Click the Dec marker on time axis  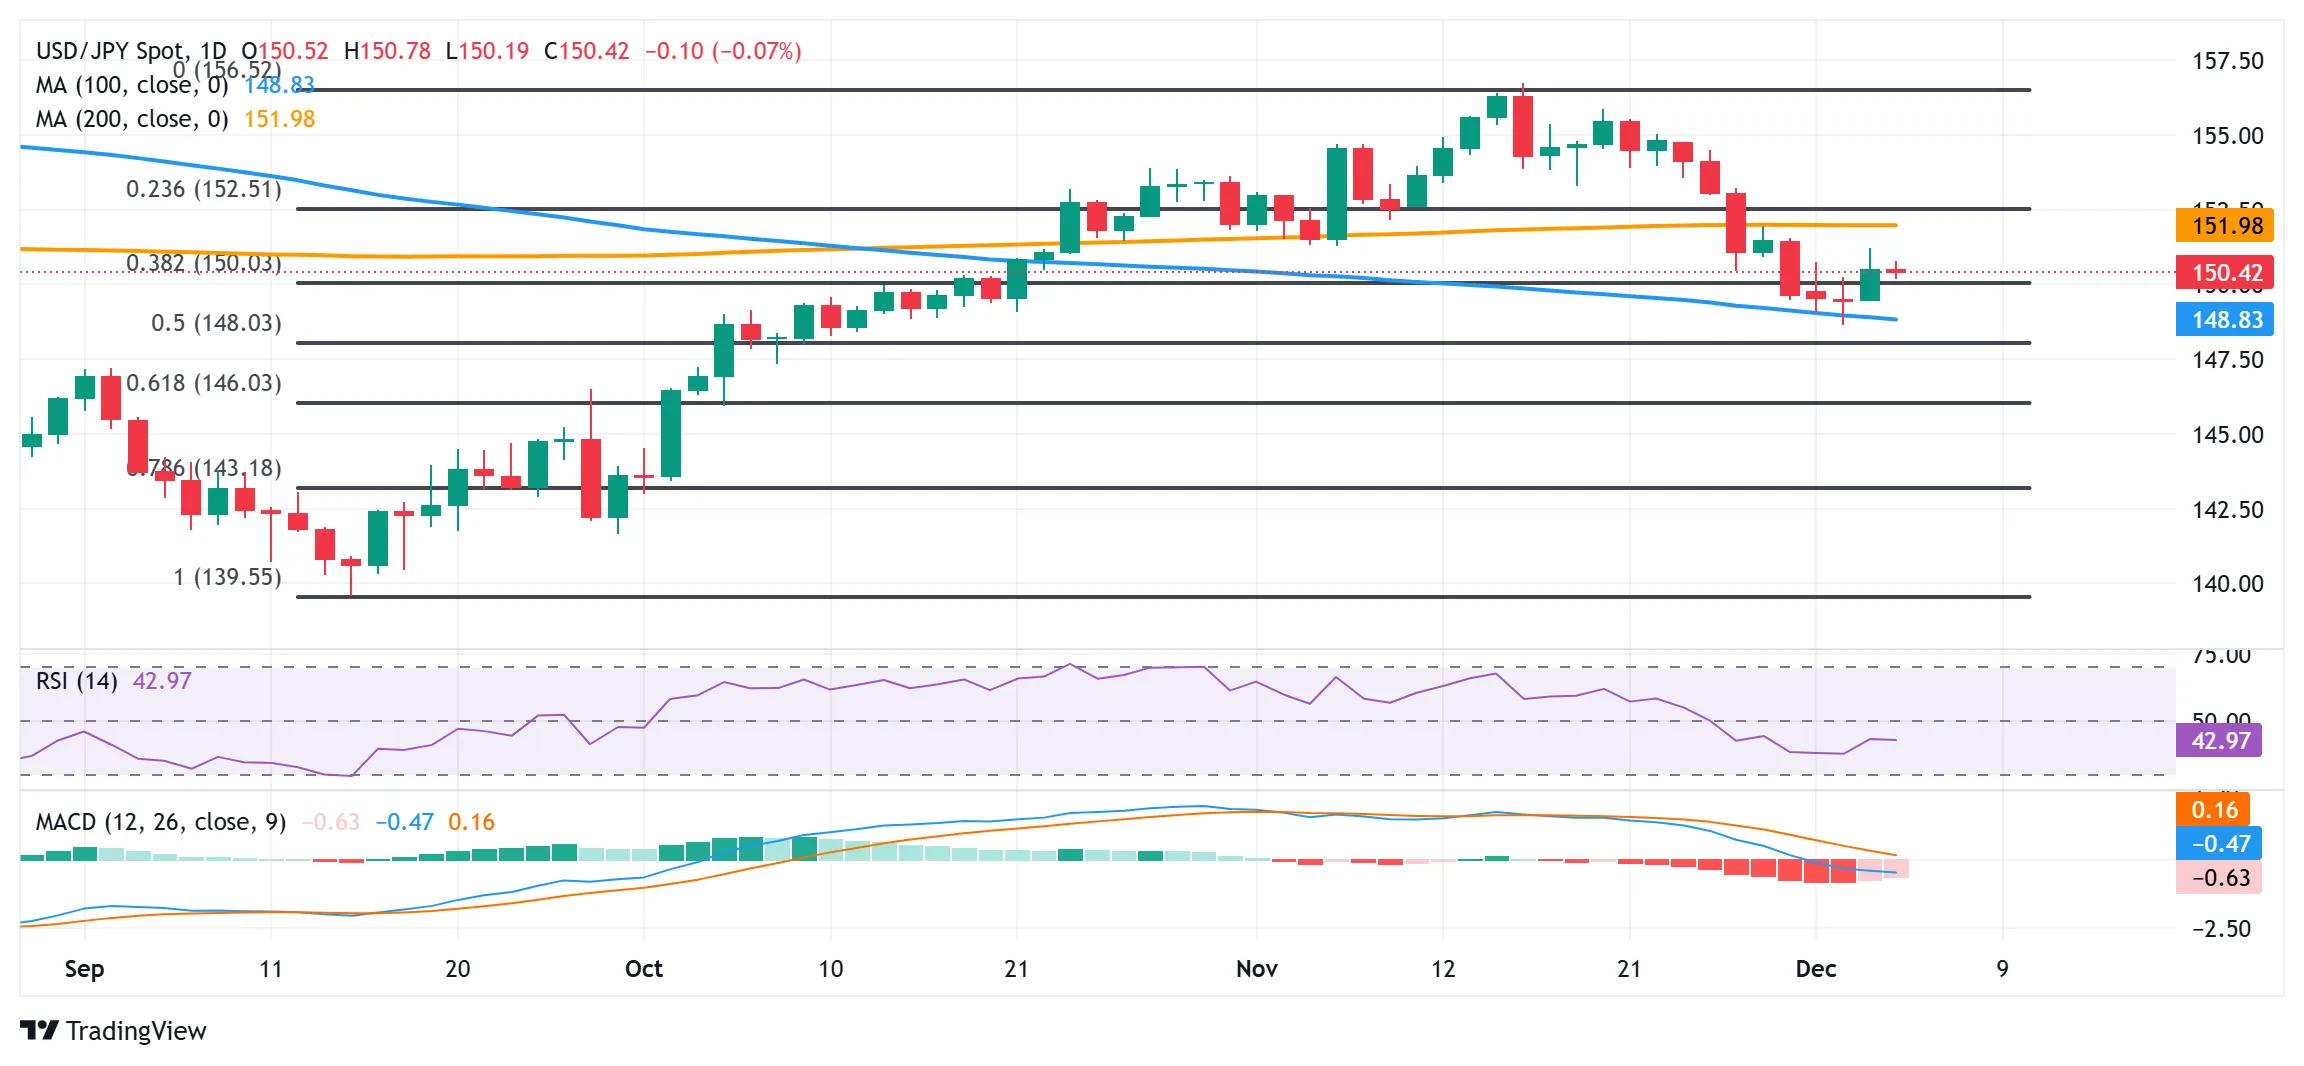[x=1816, y=969]
